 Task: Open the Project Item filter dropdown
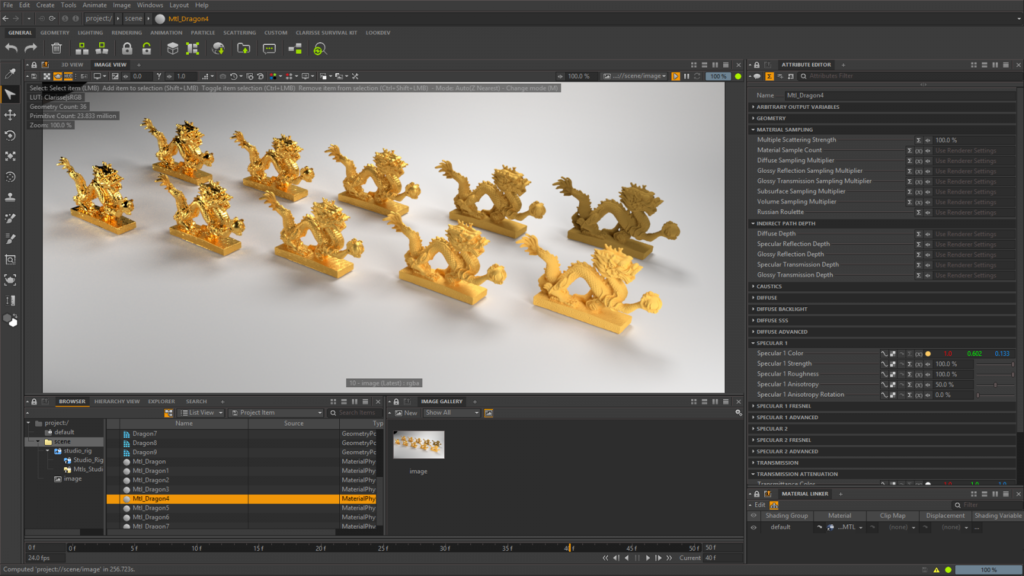point(277,413)
